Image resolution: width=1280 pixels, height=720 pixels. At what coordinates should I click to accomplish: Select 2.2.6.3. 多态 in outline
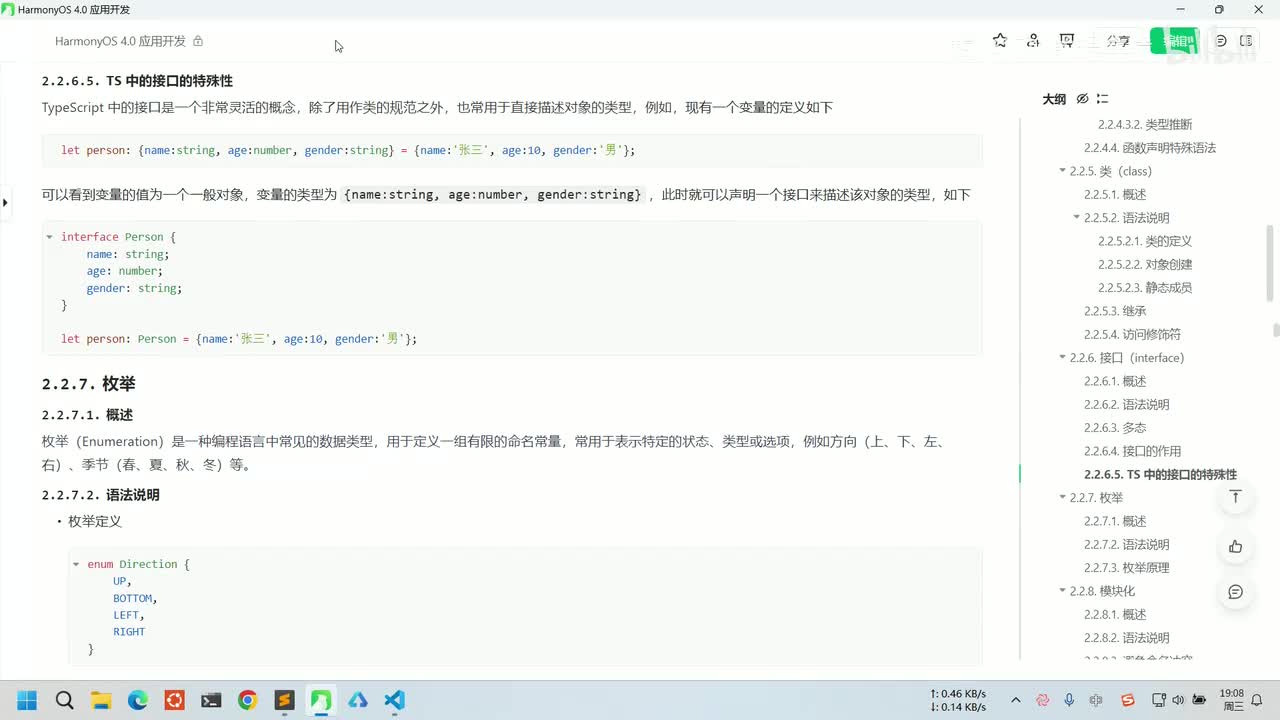[1115, 428]
